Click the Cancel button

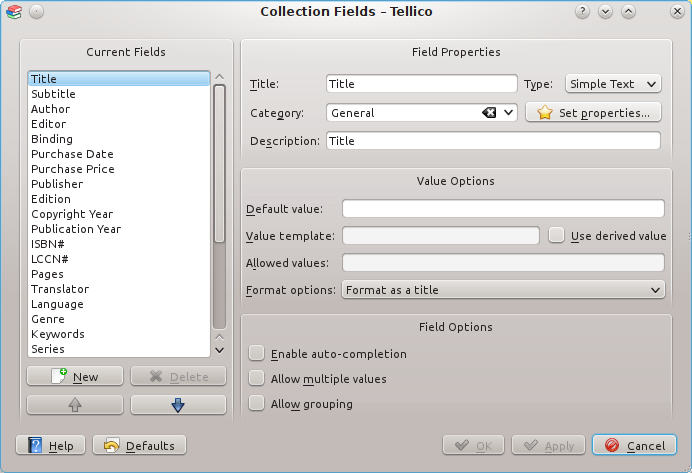coord(634,446)
